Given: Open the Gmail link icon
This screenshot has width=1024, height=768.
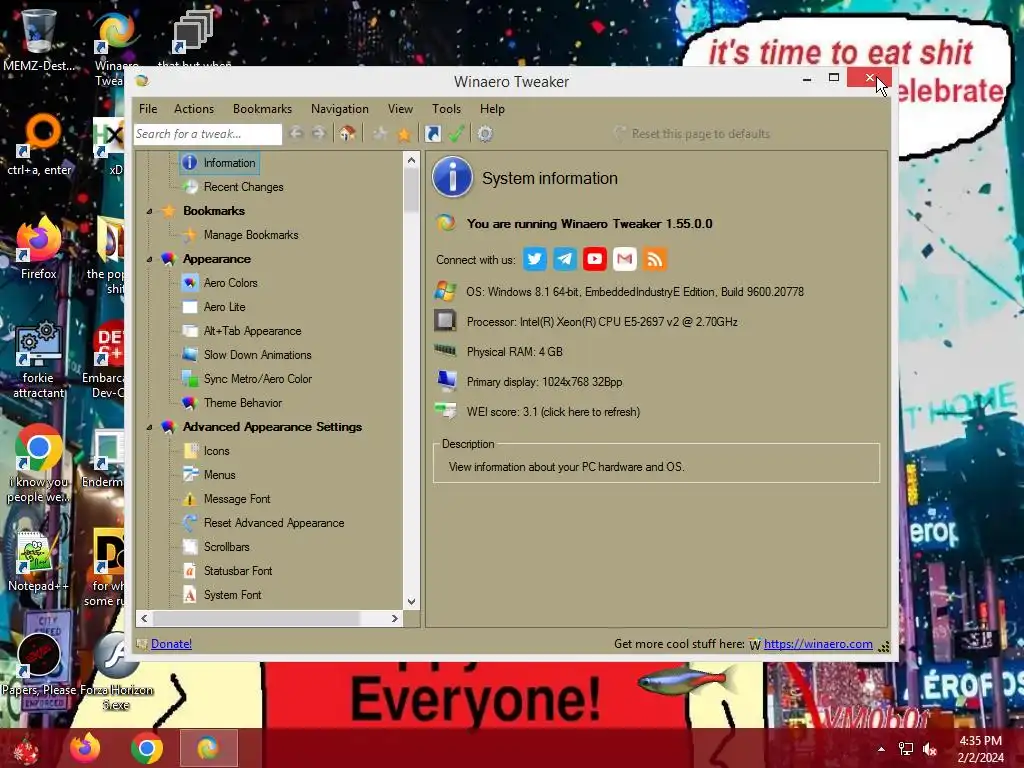Looking at the screenshot, I should 624,259.
